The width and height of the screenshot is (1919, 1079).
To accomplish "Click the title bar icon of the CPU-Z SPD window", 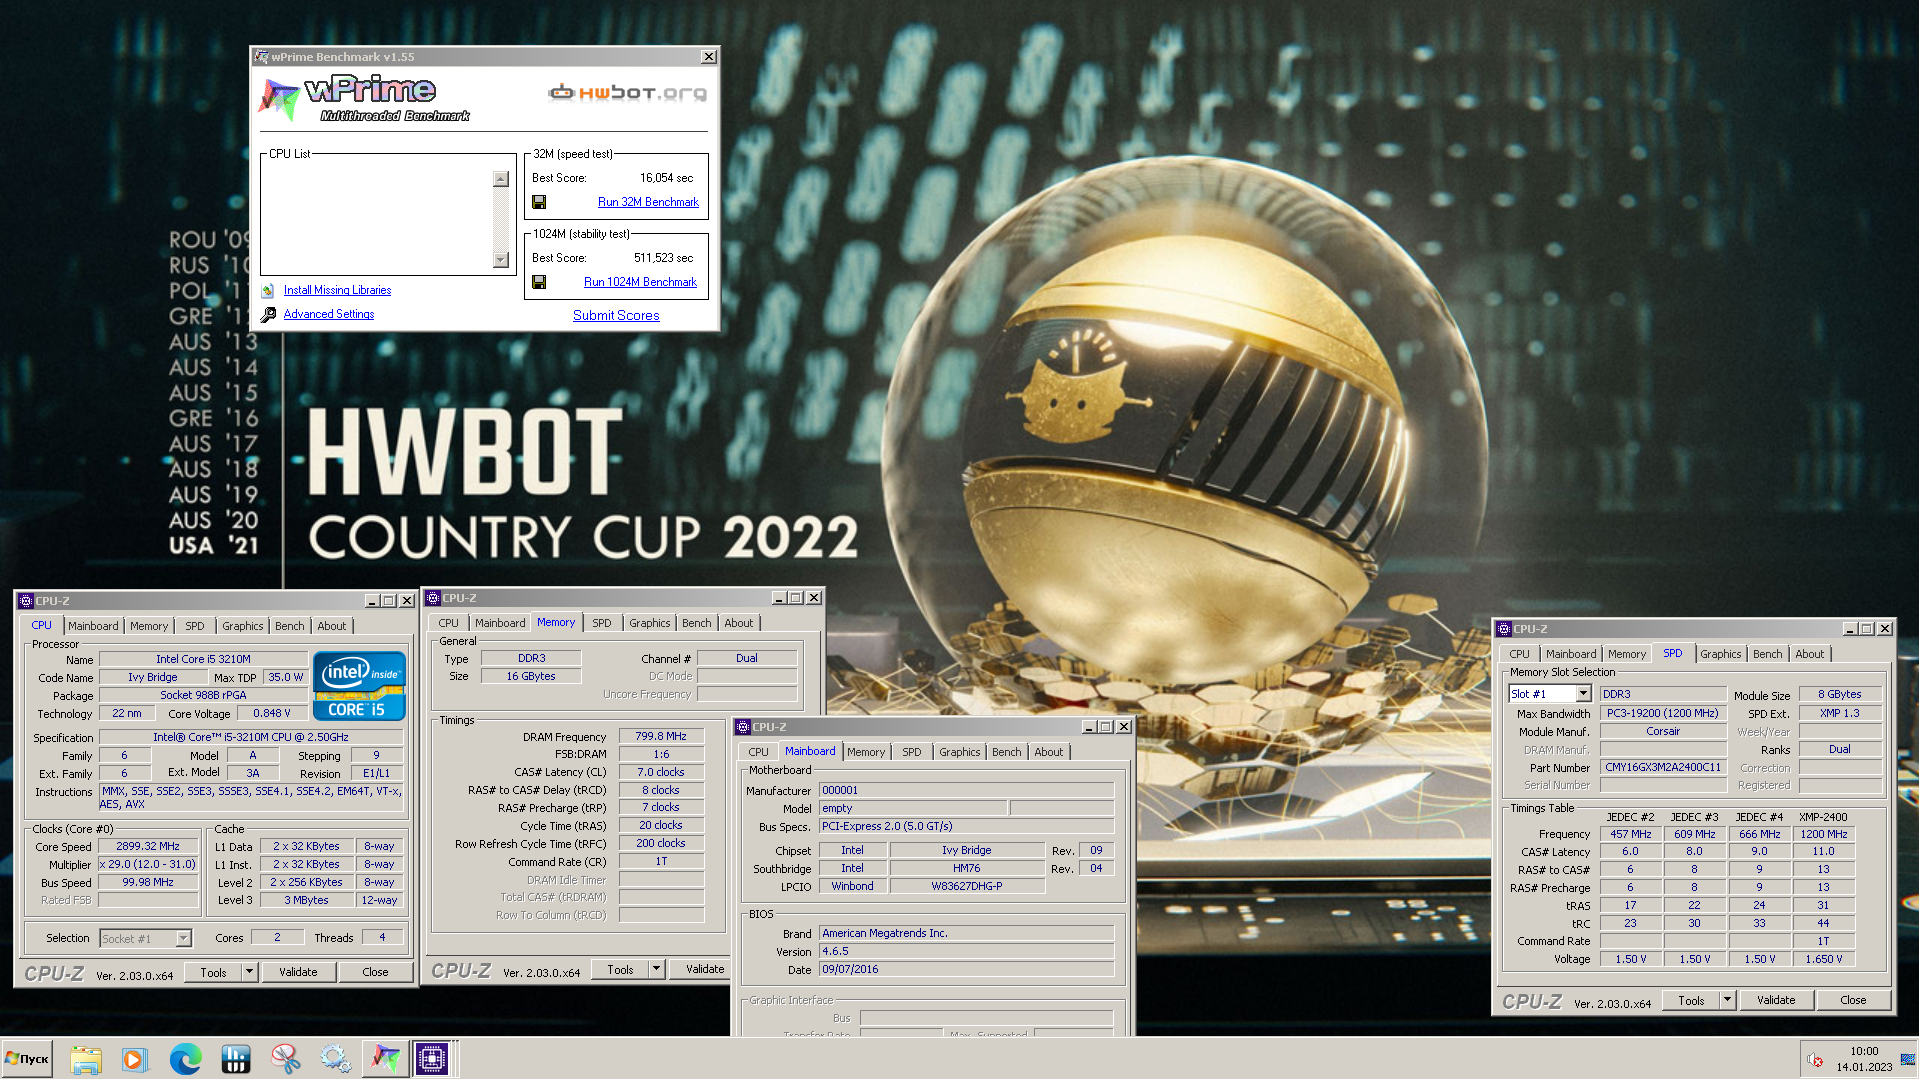I will coord(1503,629).
